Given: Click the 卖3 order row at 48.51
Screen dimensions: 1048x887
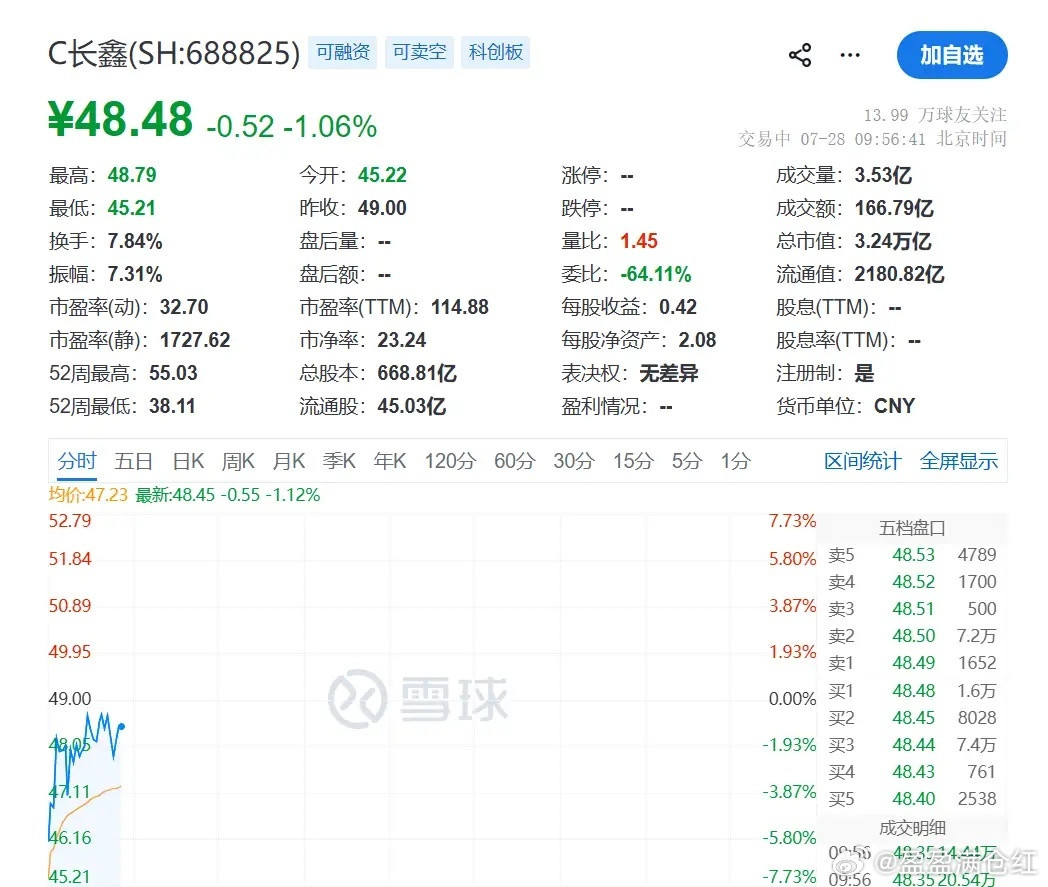Looking at the screenshot, I should click(912, 609).
